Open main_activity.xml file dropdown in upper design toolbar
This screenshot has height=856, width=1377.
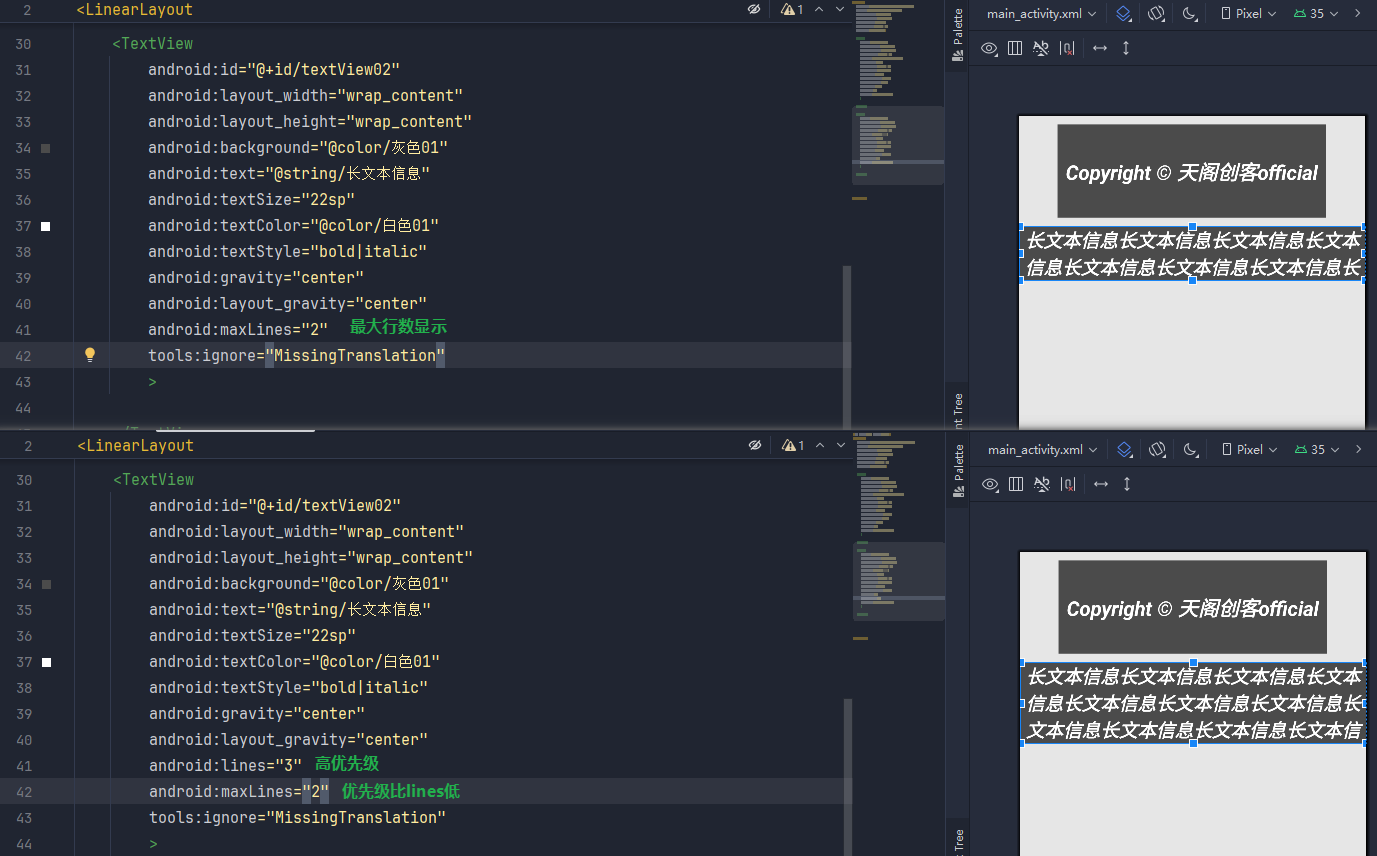click(1041, 14)
